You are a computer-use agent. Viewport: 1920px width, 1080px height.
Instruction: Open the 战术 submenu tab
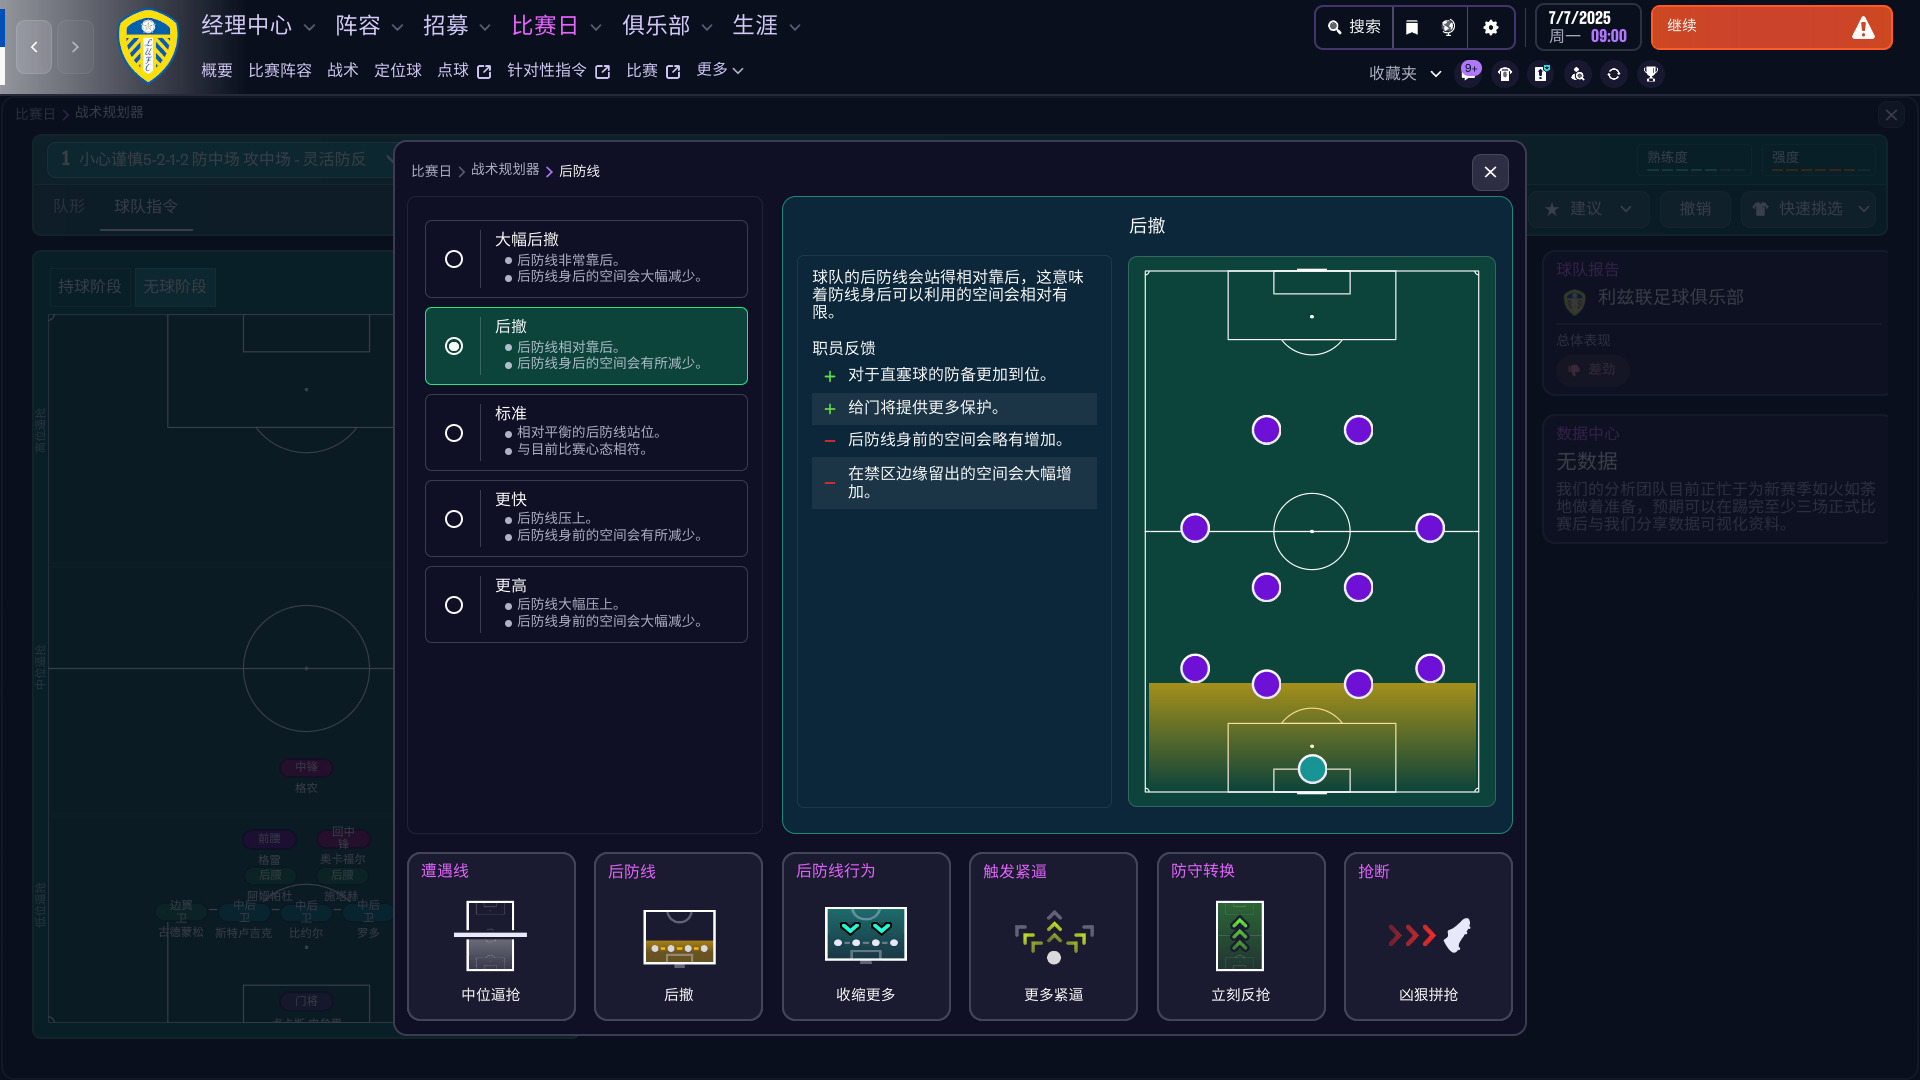[342, 70]
